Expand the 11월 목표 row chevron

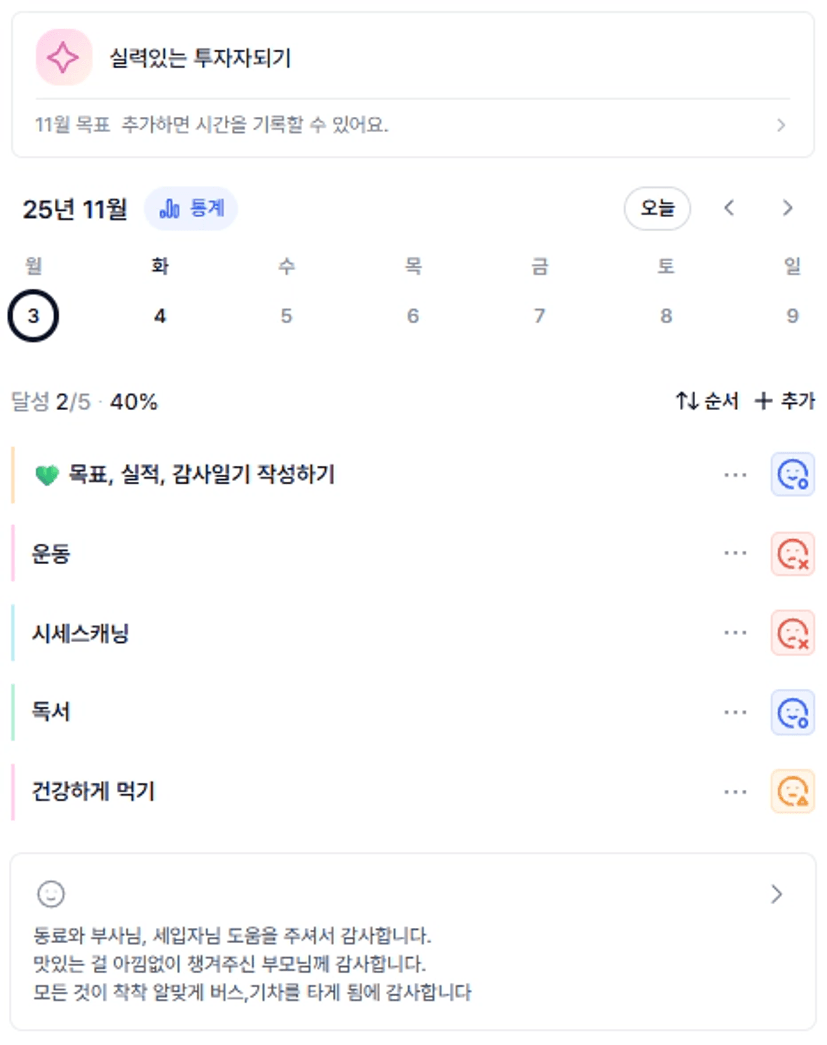tap(781, 125)
